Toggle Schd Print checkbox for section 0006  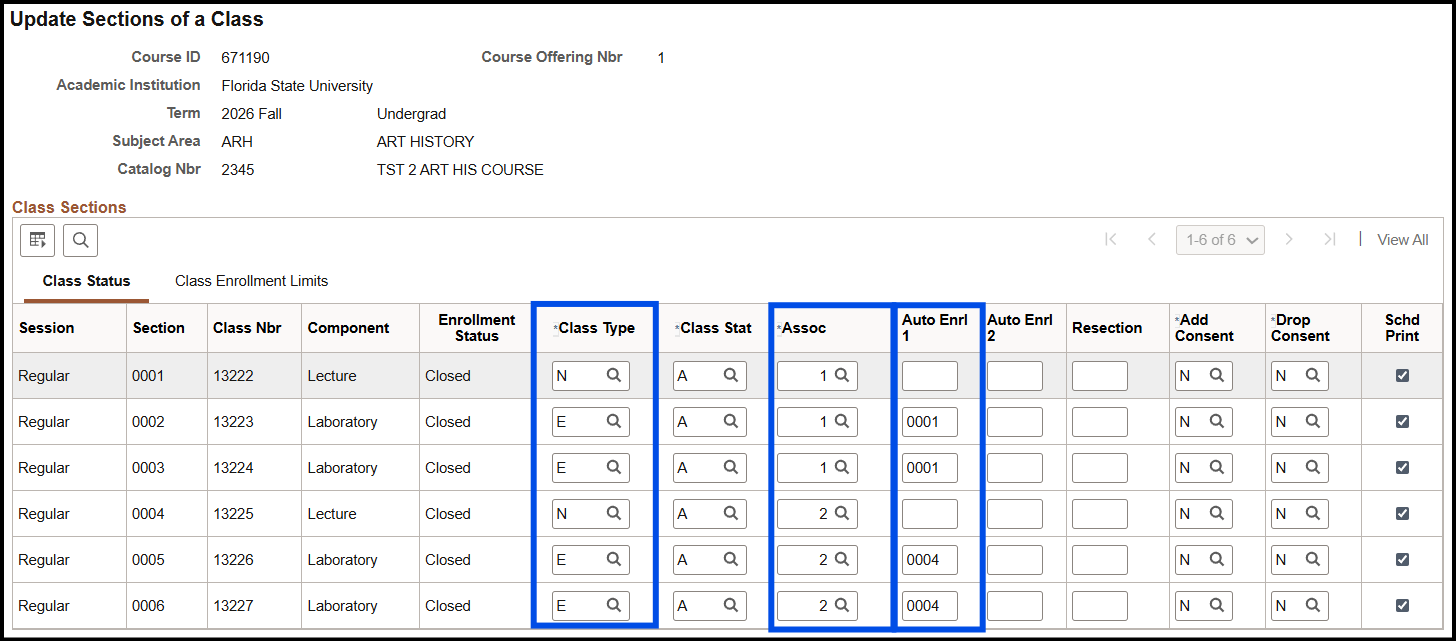pos(1402,606)
